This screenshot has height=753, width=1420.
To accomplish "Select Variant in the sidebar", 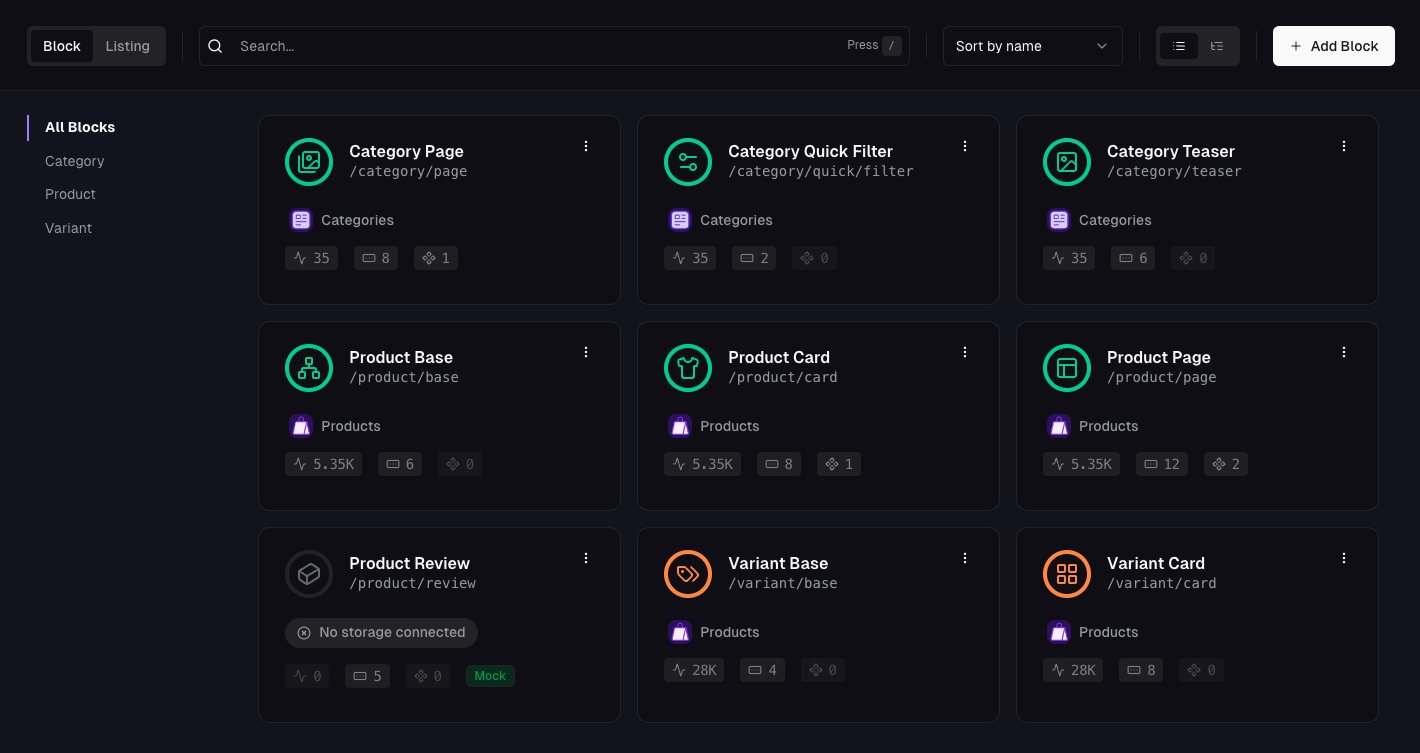I will tap(68, 228).
